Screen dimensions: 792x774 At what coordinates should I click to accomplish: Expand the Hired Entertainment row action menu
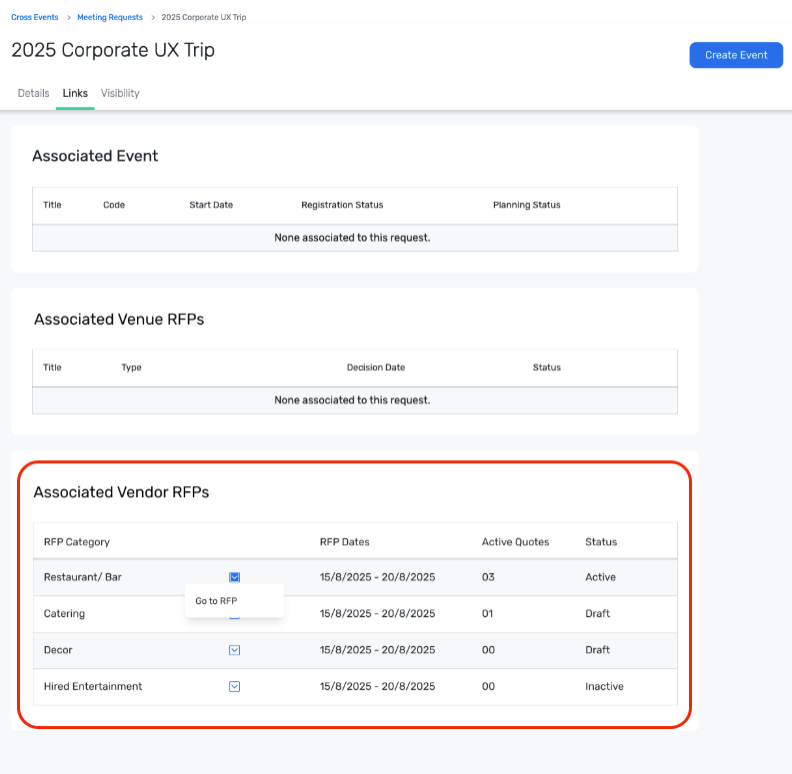(234, 686)
